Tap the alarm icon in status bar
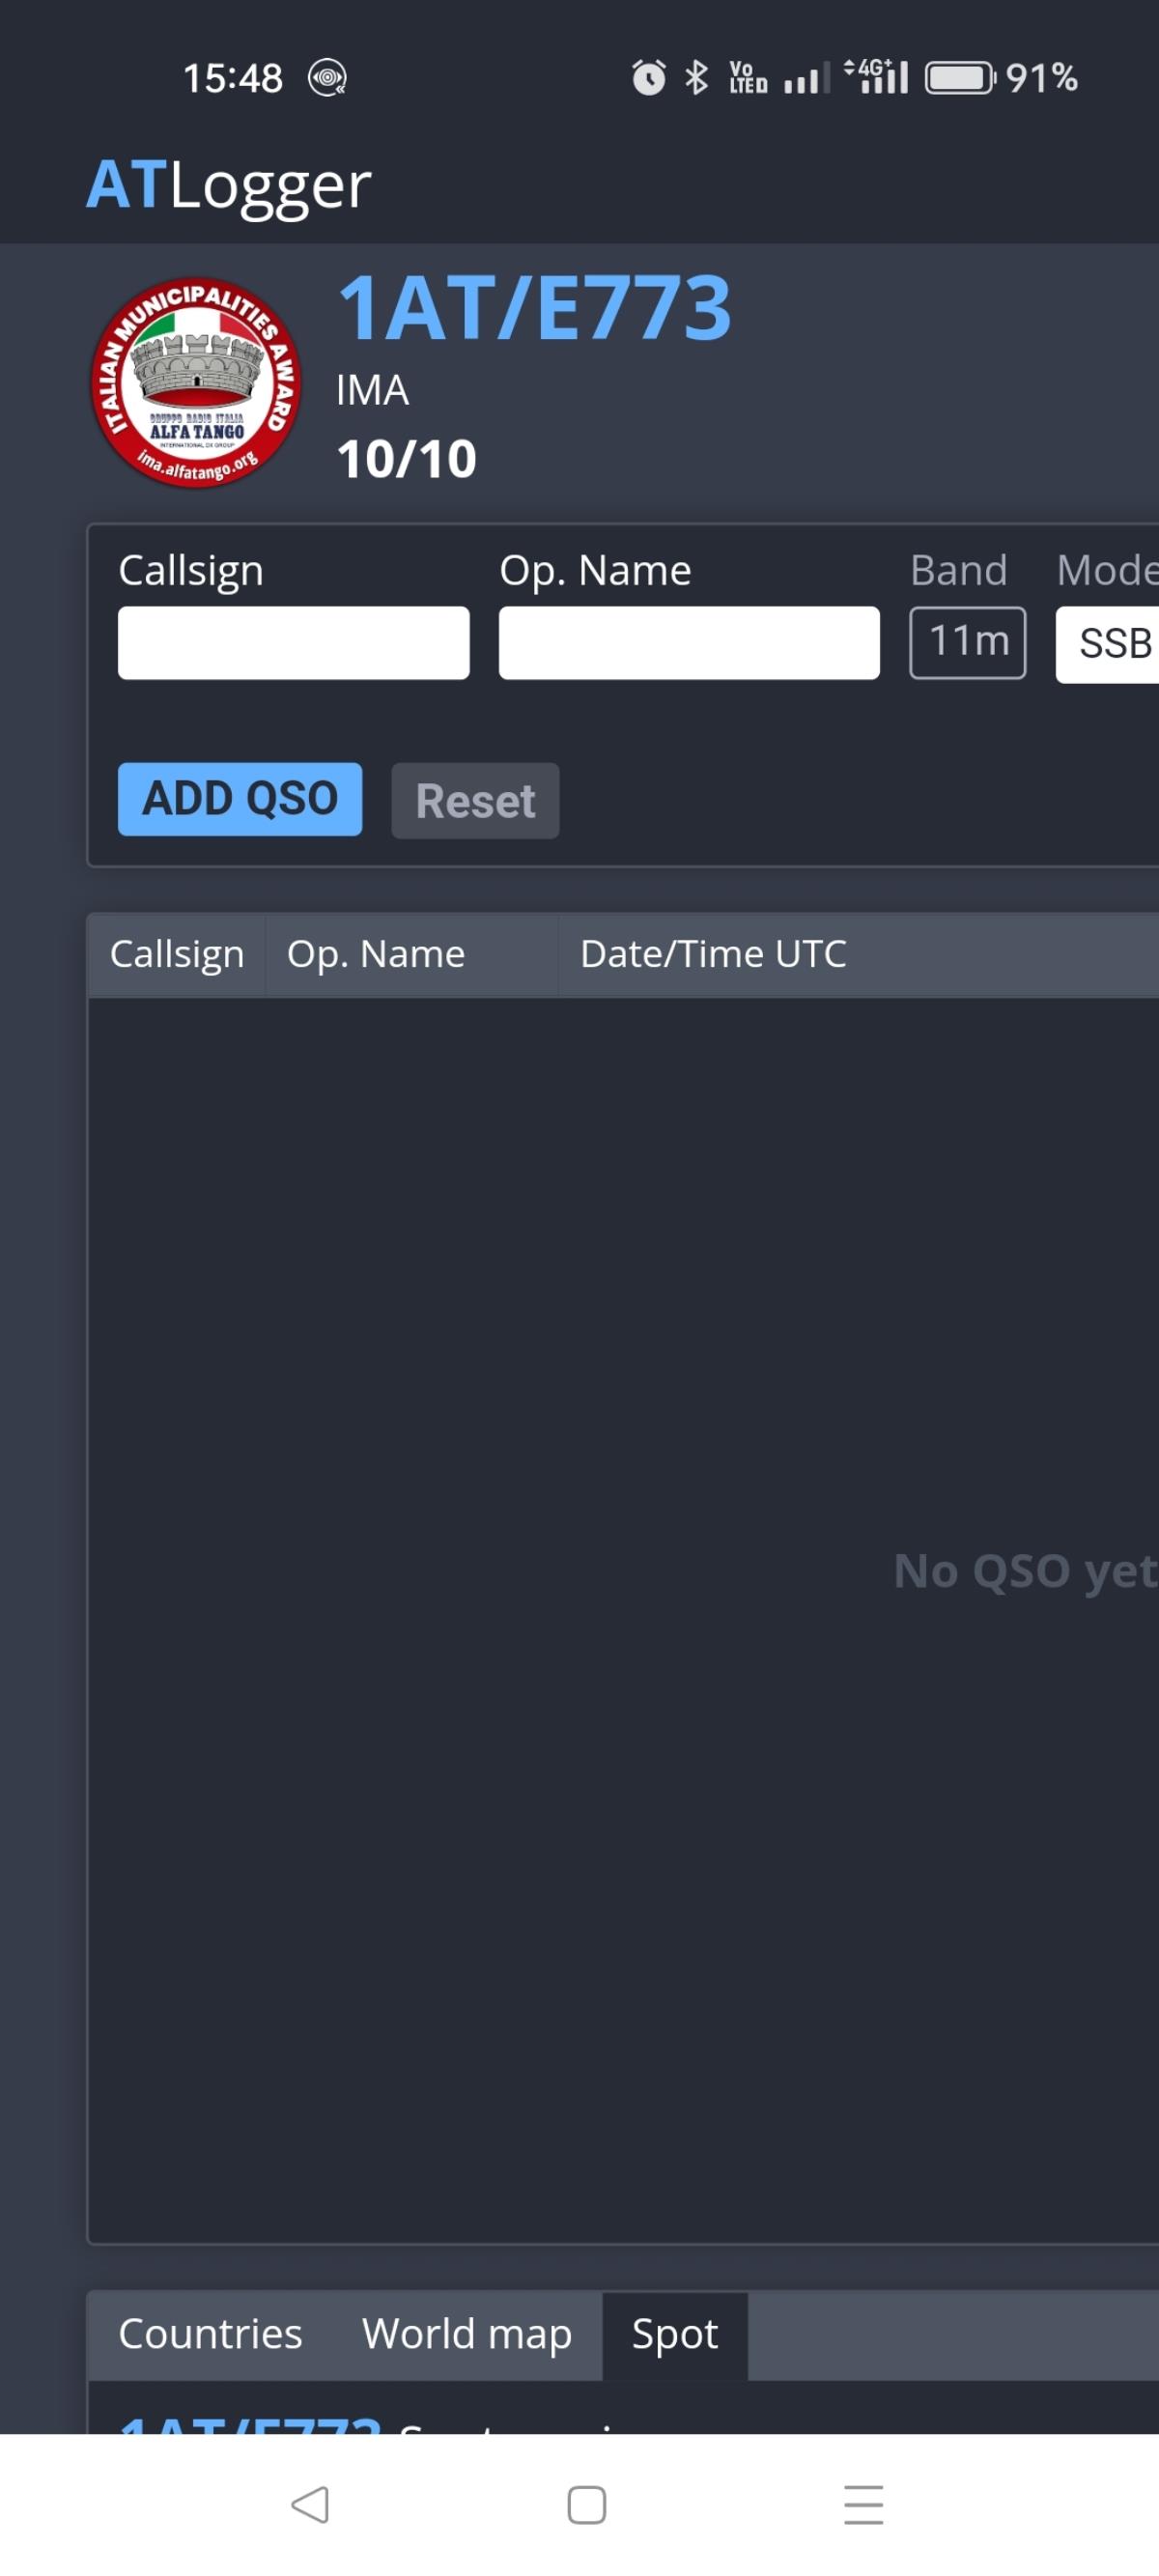1159x2576 pixels. pyautogui.click(x=648, y=78)
